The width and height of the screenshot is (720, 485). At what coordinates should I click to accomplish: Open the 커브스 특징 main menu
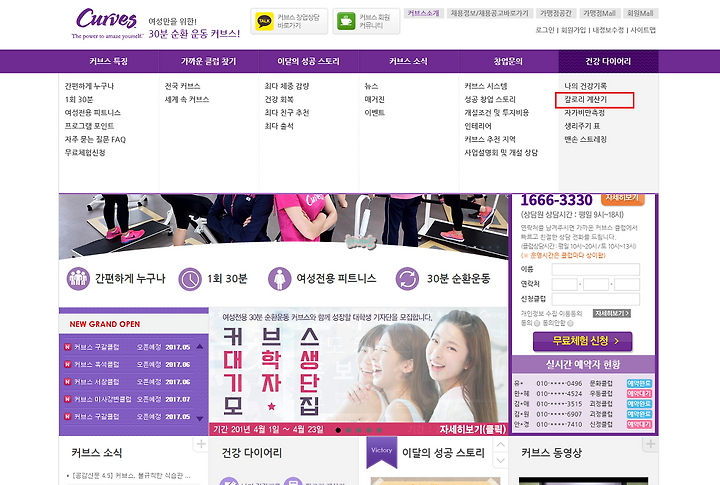click(x=109, y=62)
